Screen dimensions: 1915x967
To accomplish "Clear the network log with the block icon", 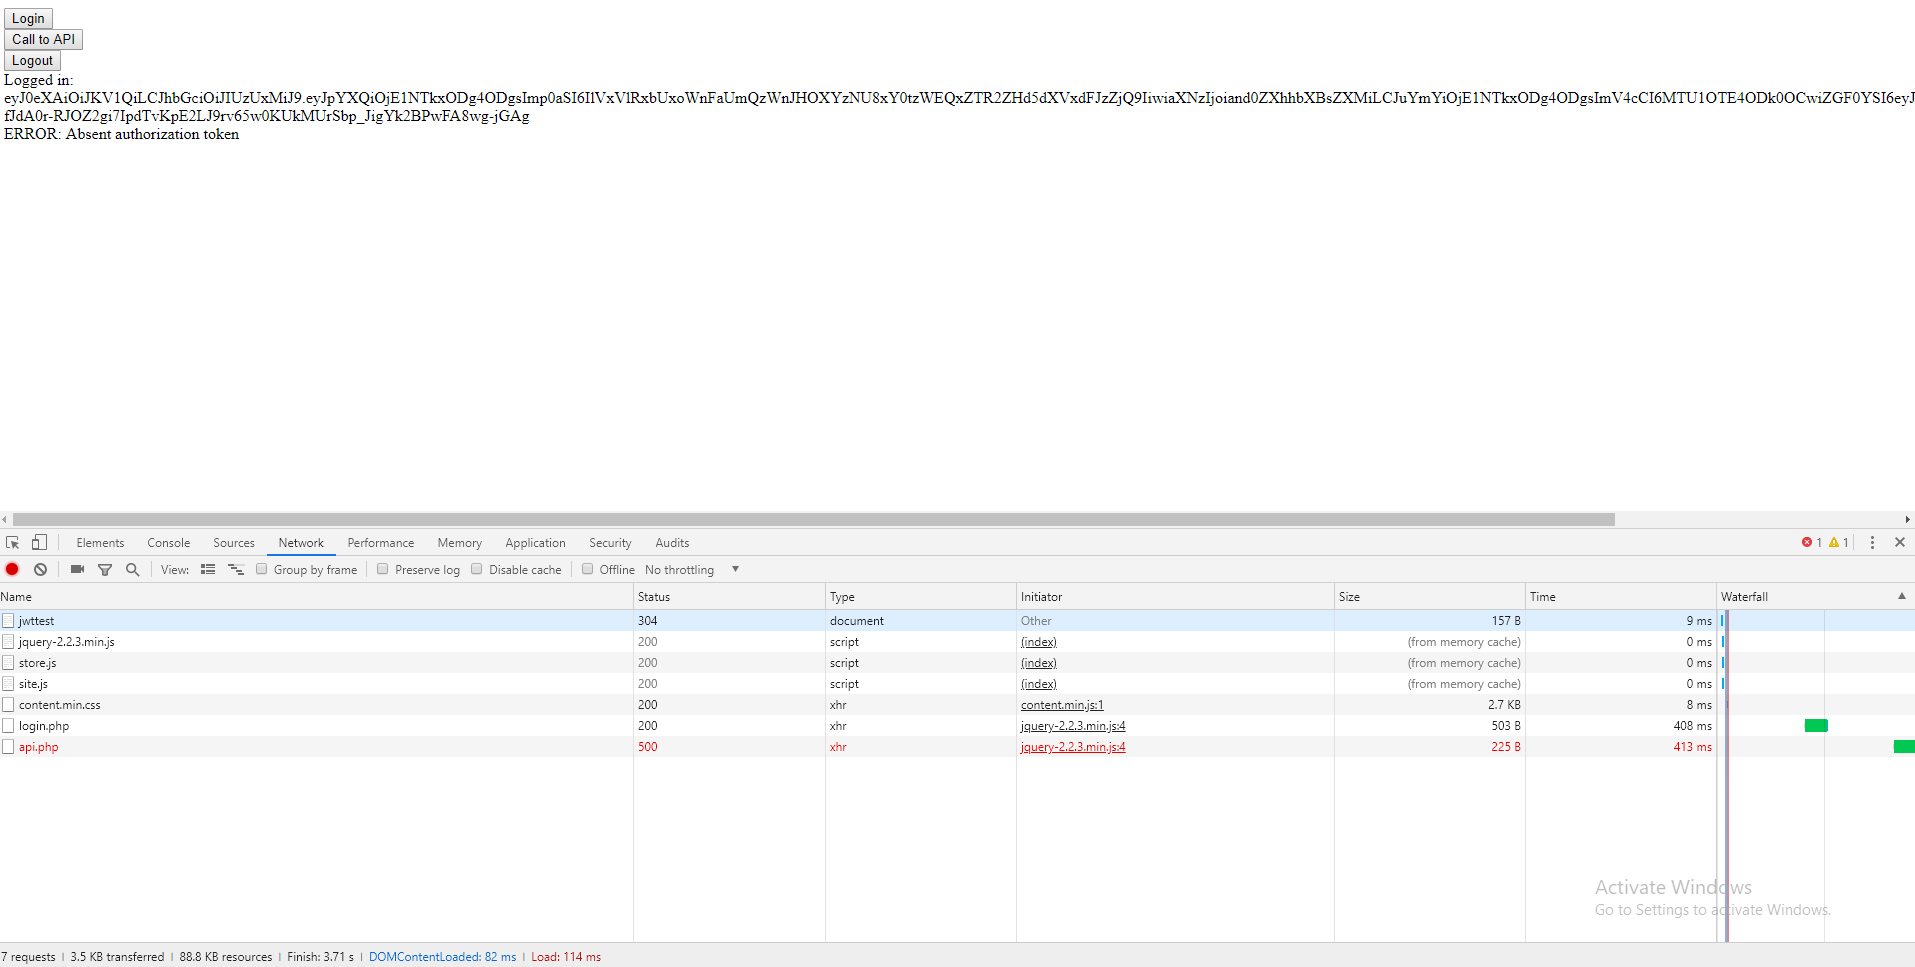I will coord(40,569).
